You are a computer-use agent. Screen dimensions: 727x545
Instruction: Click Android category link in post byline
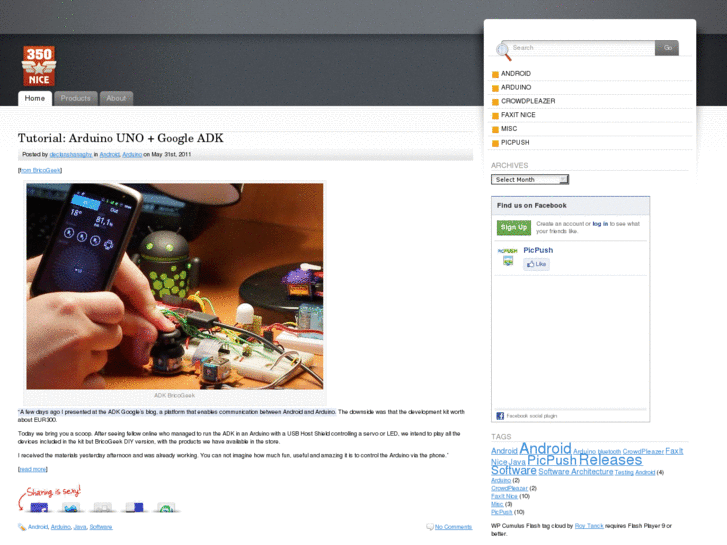pos(109,154)
